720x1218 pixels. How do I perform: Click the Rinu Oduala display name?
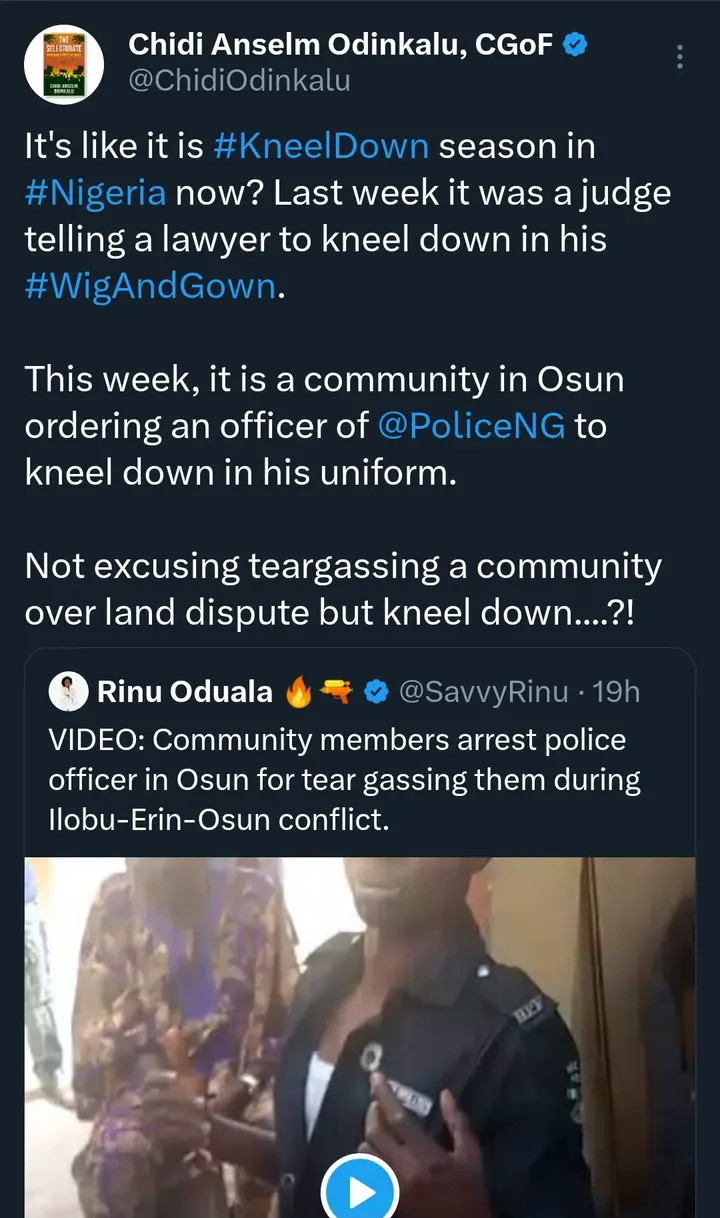[x=185, y=691]
